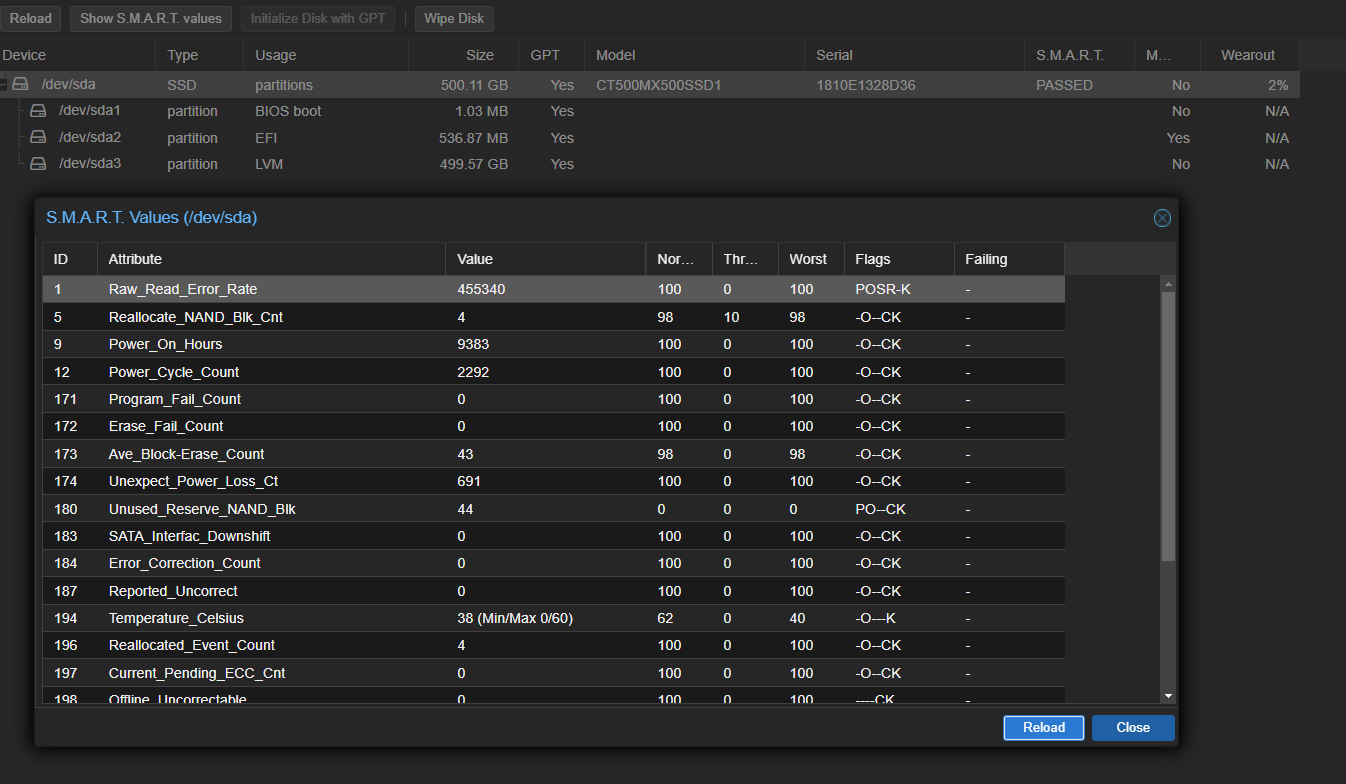Click the Reload button in the top toolbar
This screenshot has width=1346, height=784.
click(31, 19)
